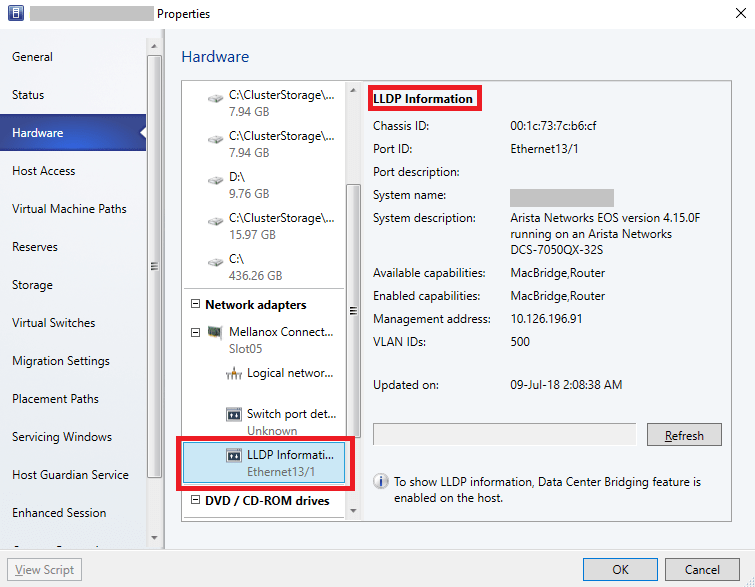Expand the DVD / CD-ROM drives section

point(195,501)
